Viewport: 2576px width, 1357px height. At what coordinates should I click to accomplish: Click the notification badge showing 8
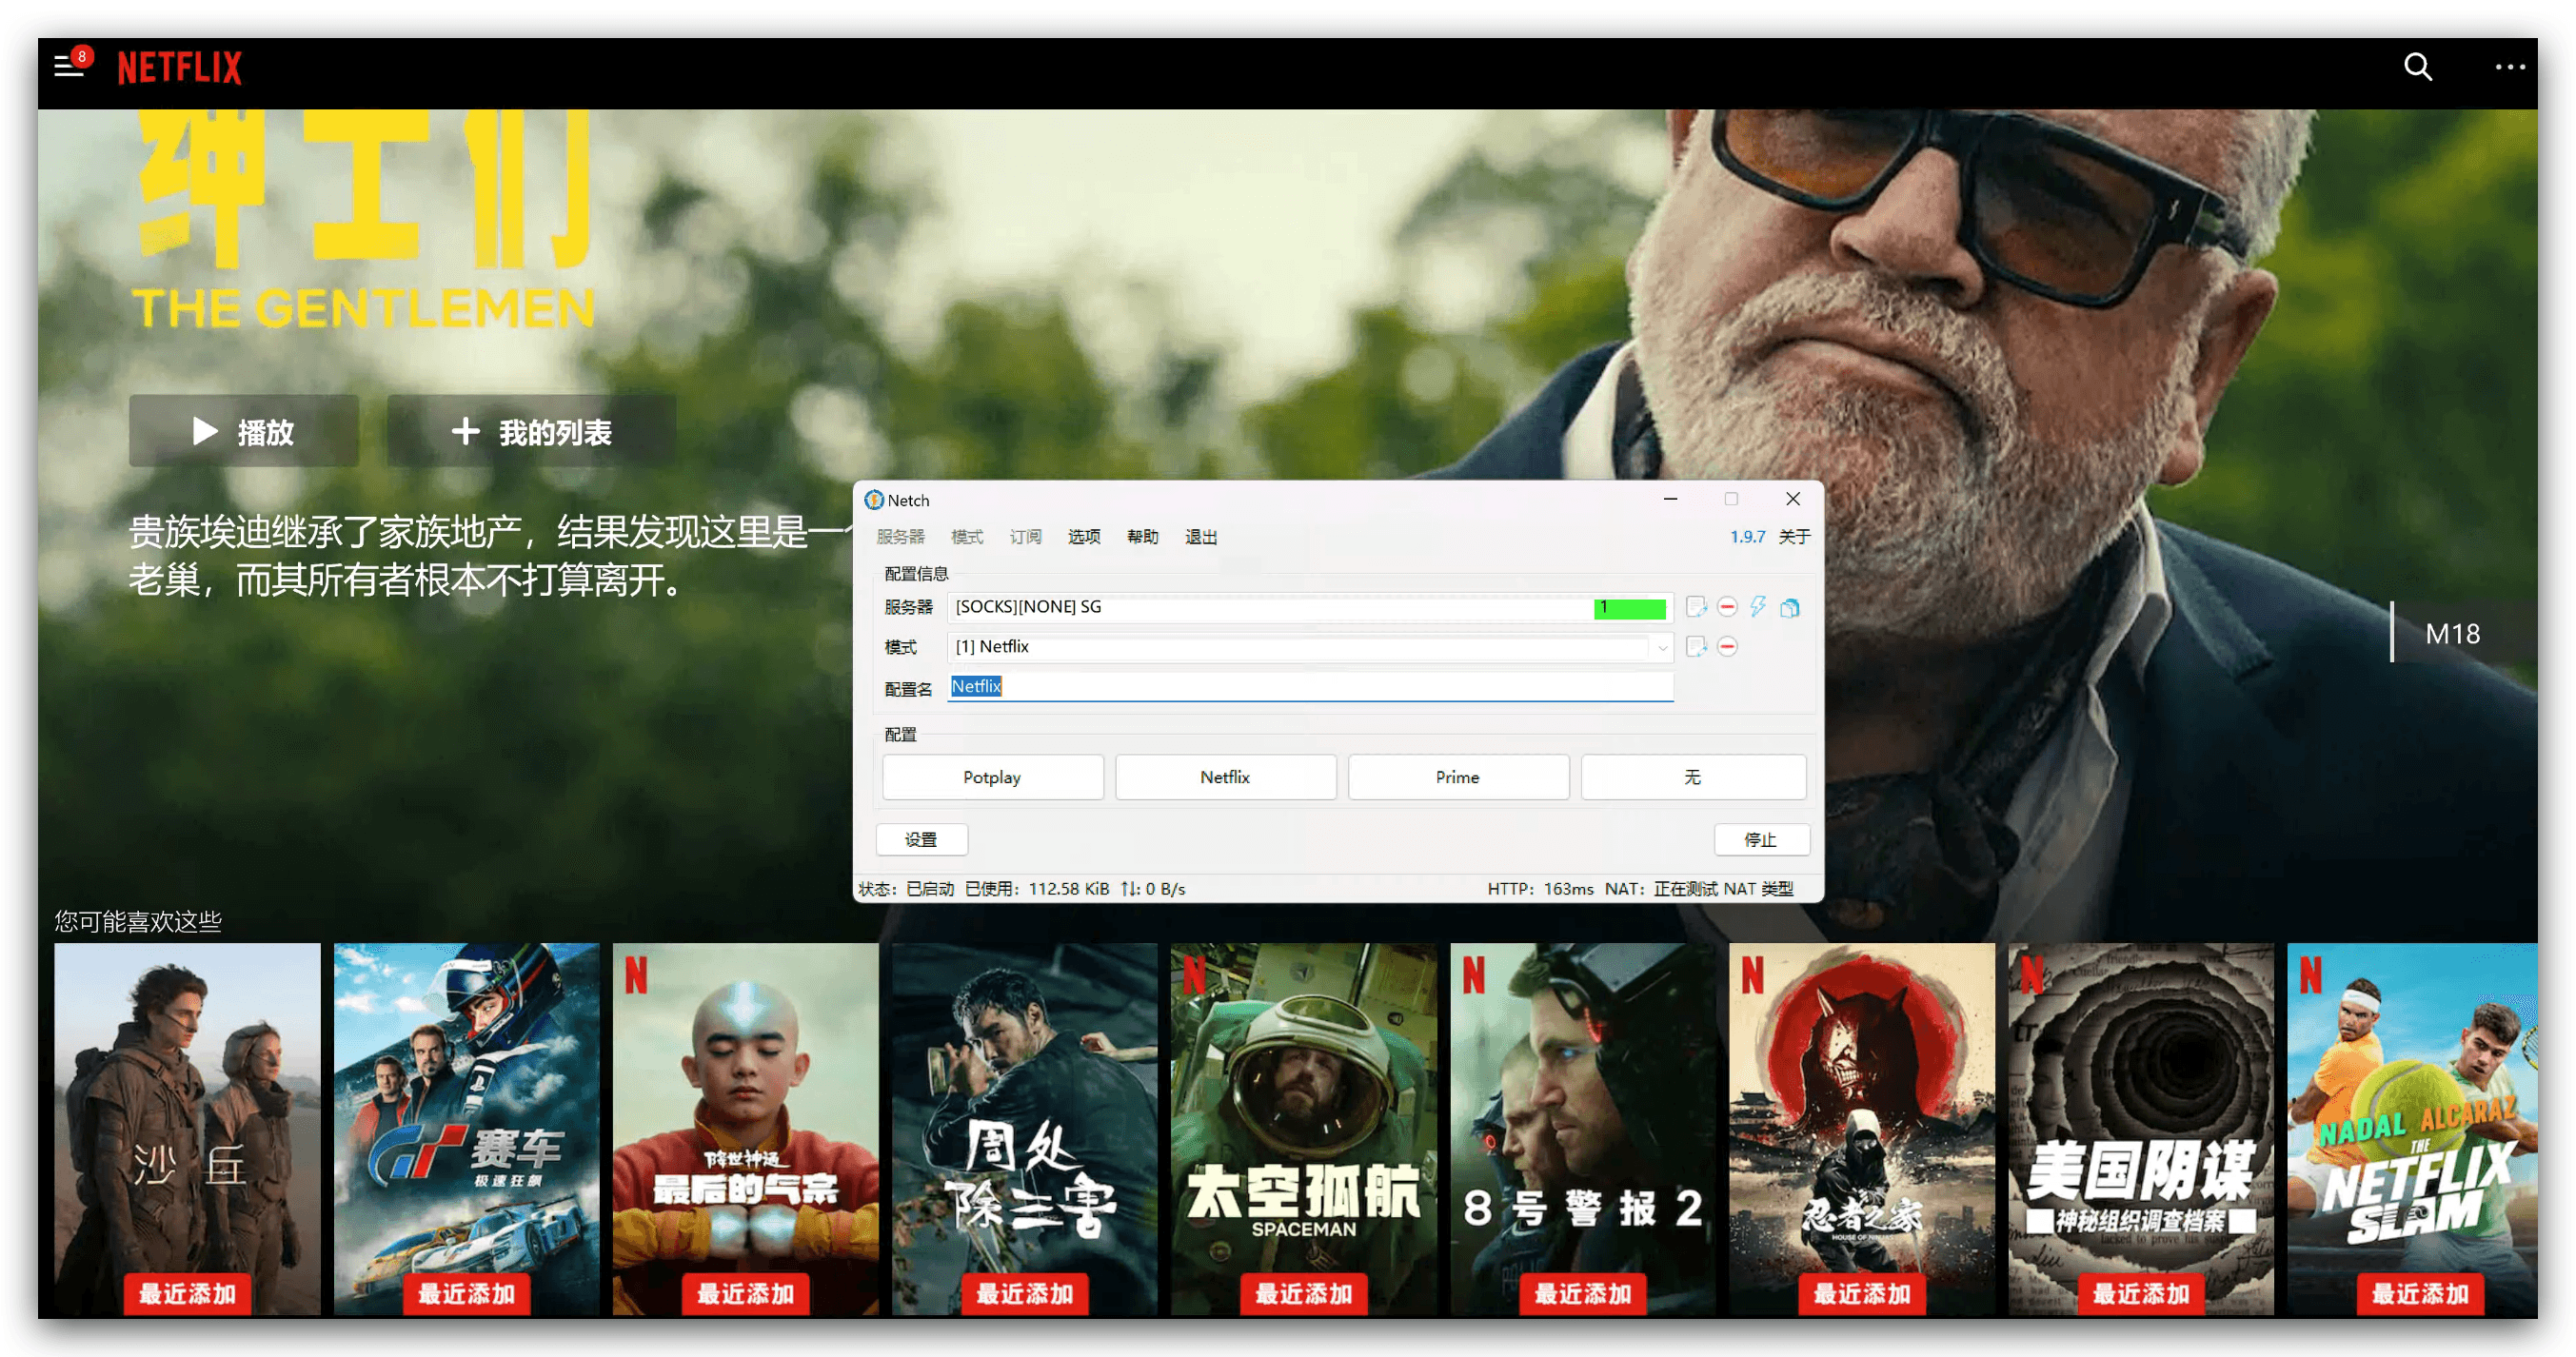tap(82, 57)
